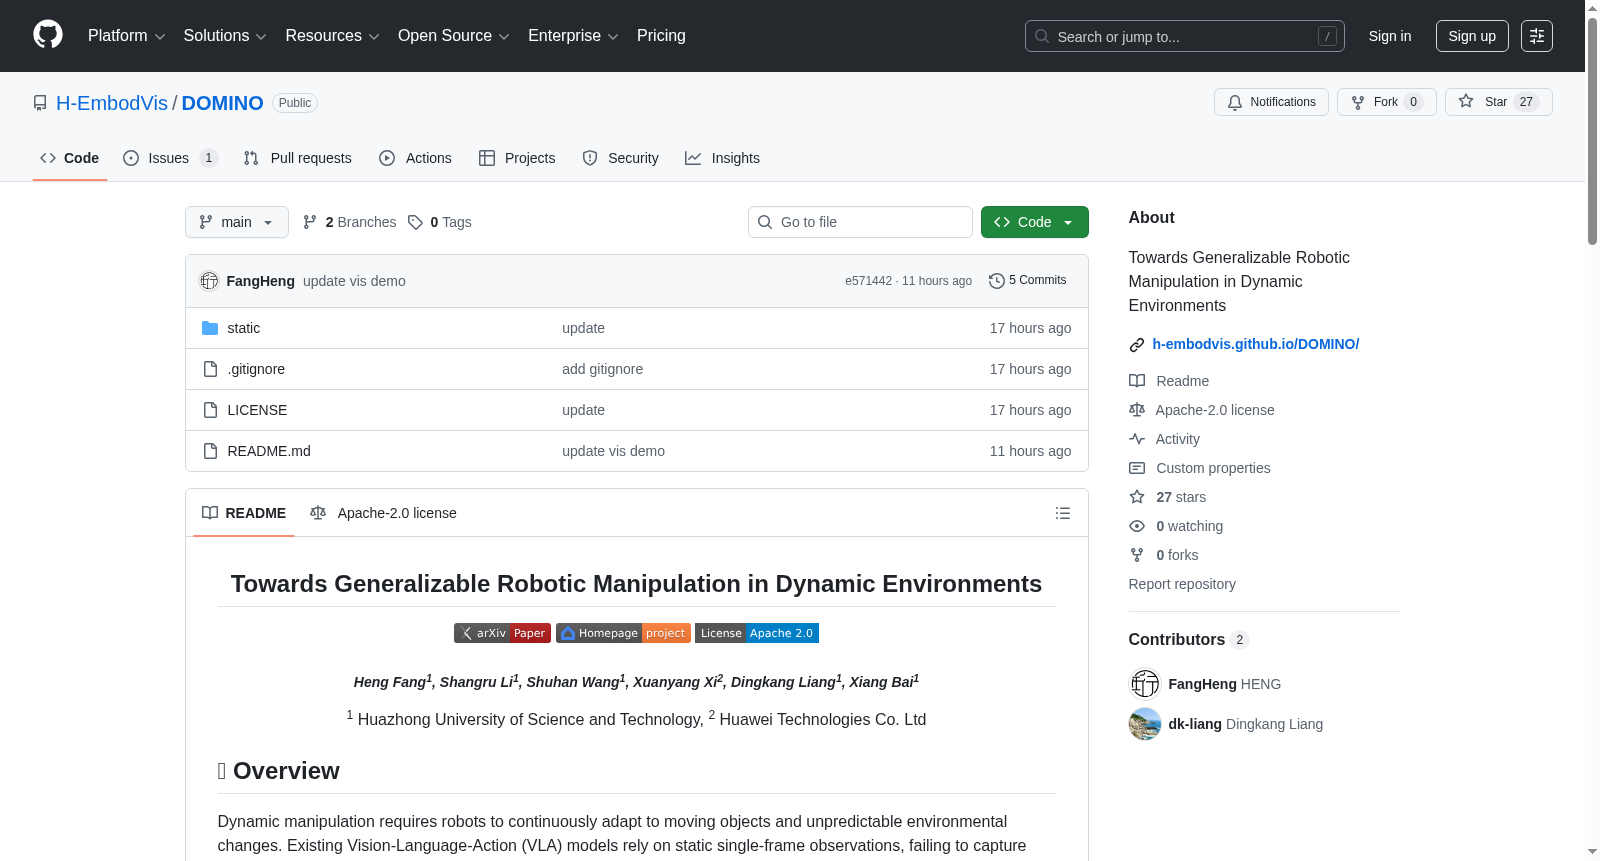Viewport: 1600px width, 861px height.
Task: Open the DOMINO repository link
Action: 222,103
